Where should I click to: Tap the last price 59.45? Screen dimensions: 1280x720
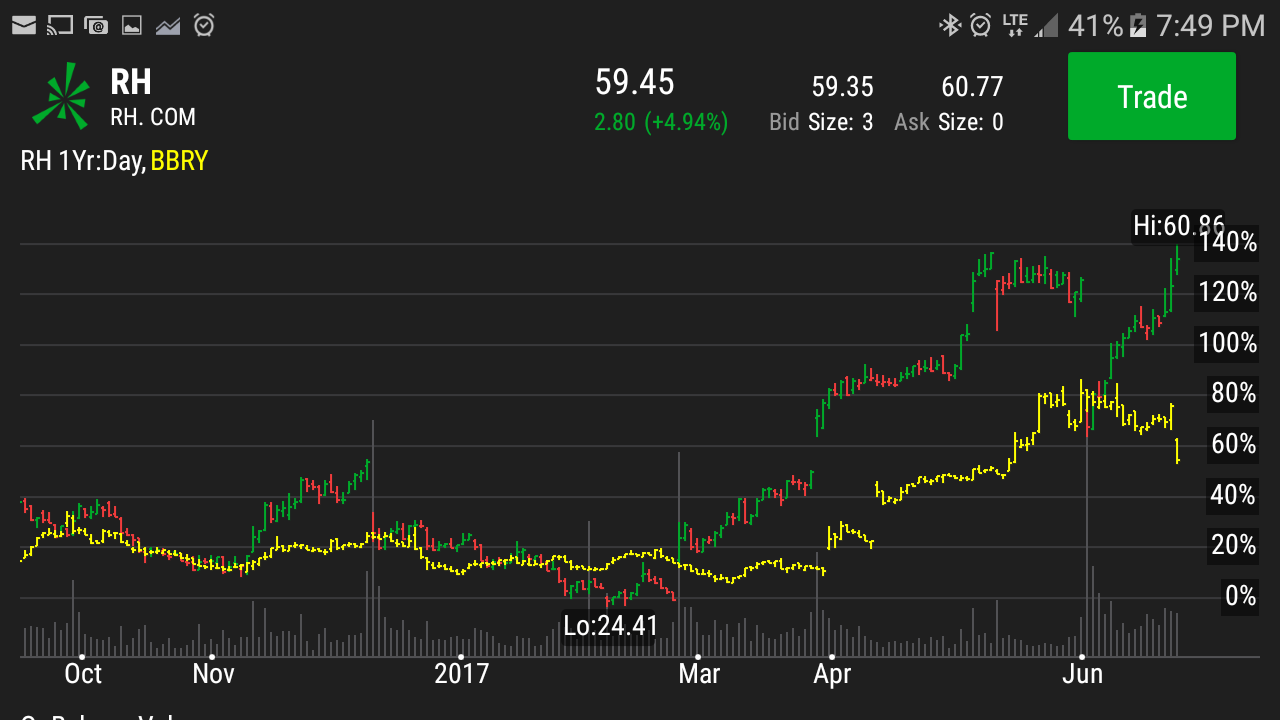[x=635, y=82]
